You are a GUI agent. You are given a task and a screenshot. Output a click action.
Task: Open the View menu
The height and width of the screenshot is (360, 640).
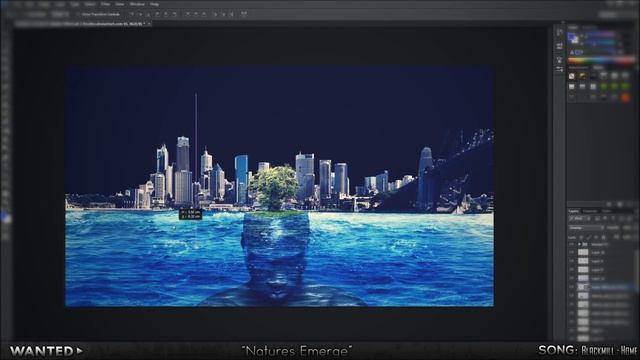pyautogui.click(x=120, y=4)
